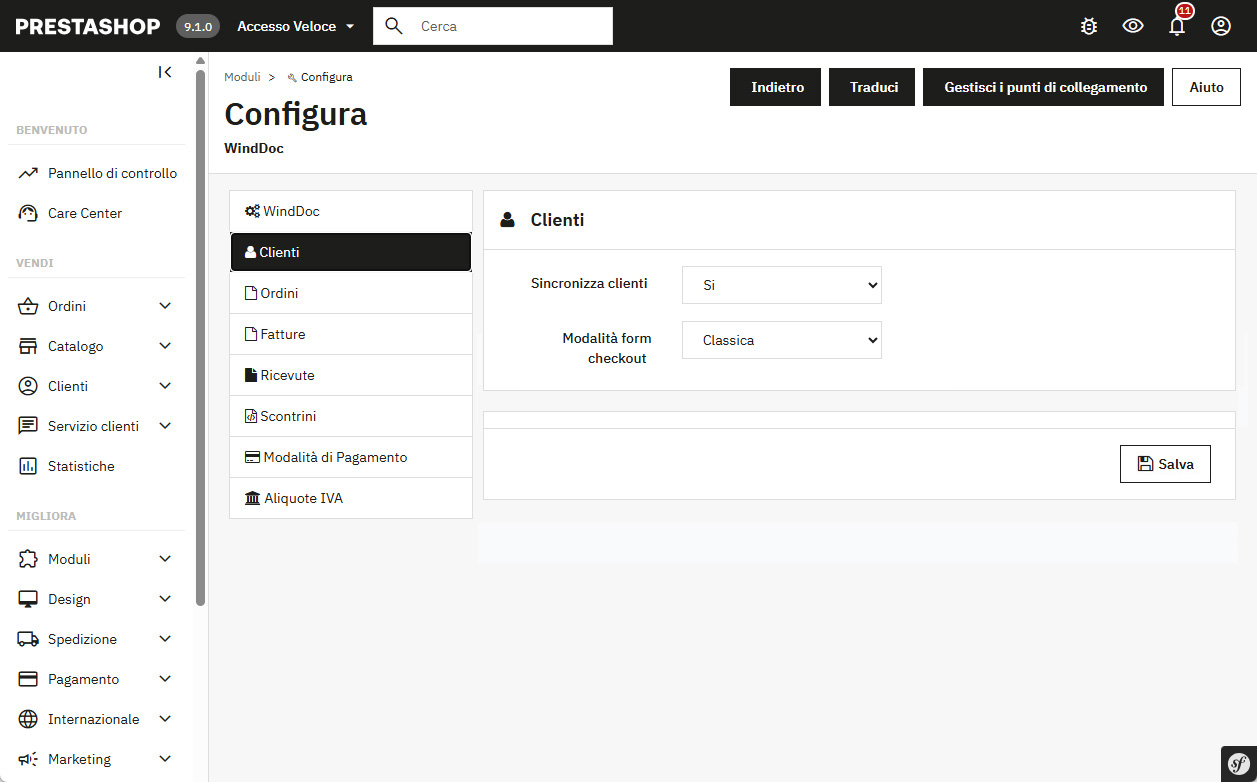Click the Aiuto button

click(1206, 87)
